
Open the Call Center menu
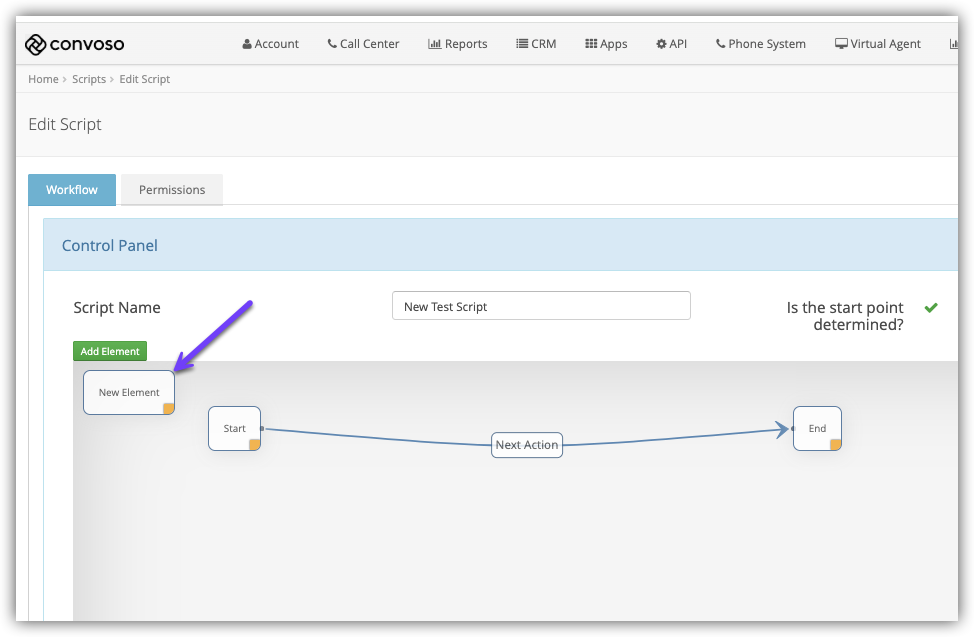coord(363,44)
